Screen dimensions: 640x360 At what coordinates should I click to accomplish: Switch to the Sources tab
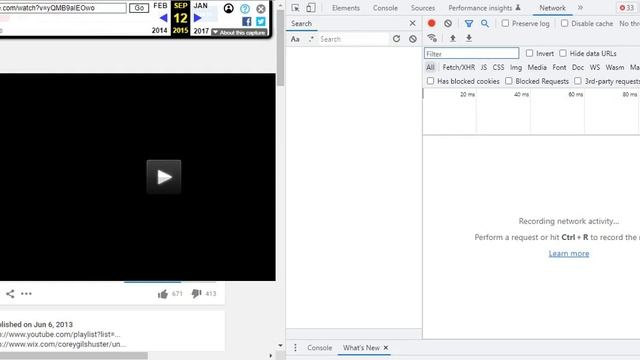coord(423,8)
